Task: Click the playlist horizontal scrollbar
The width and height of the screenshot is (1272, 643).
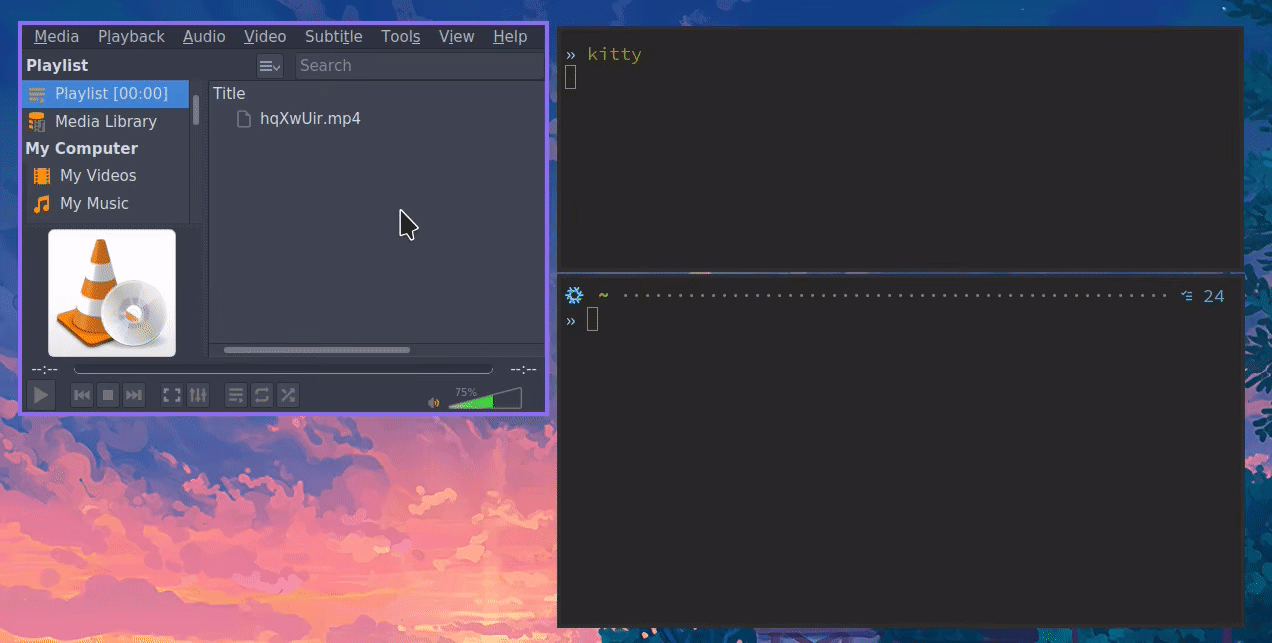Action: (x=317, y=350)
